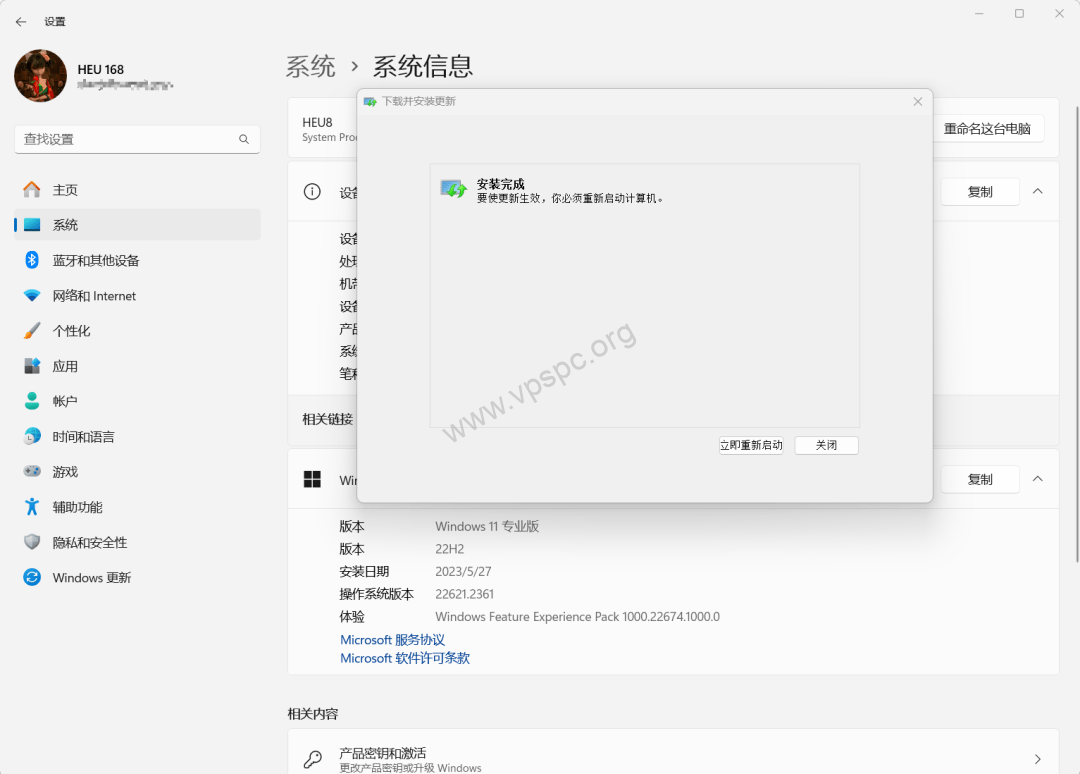Viewport: 1080px width, 774px height.
Task: Collapse the device specifications section chevron
Action: 1037,191
